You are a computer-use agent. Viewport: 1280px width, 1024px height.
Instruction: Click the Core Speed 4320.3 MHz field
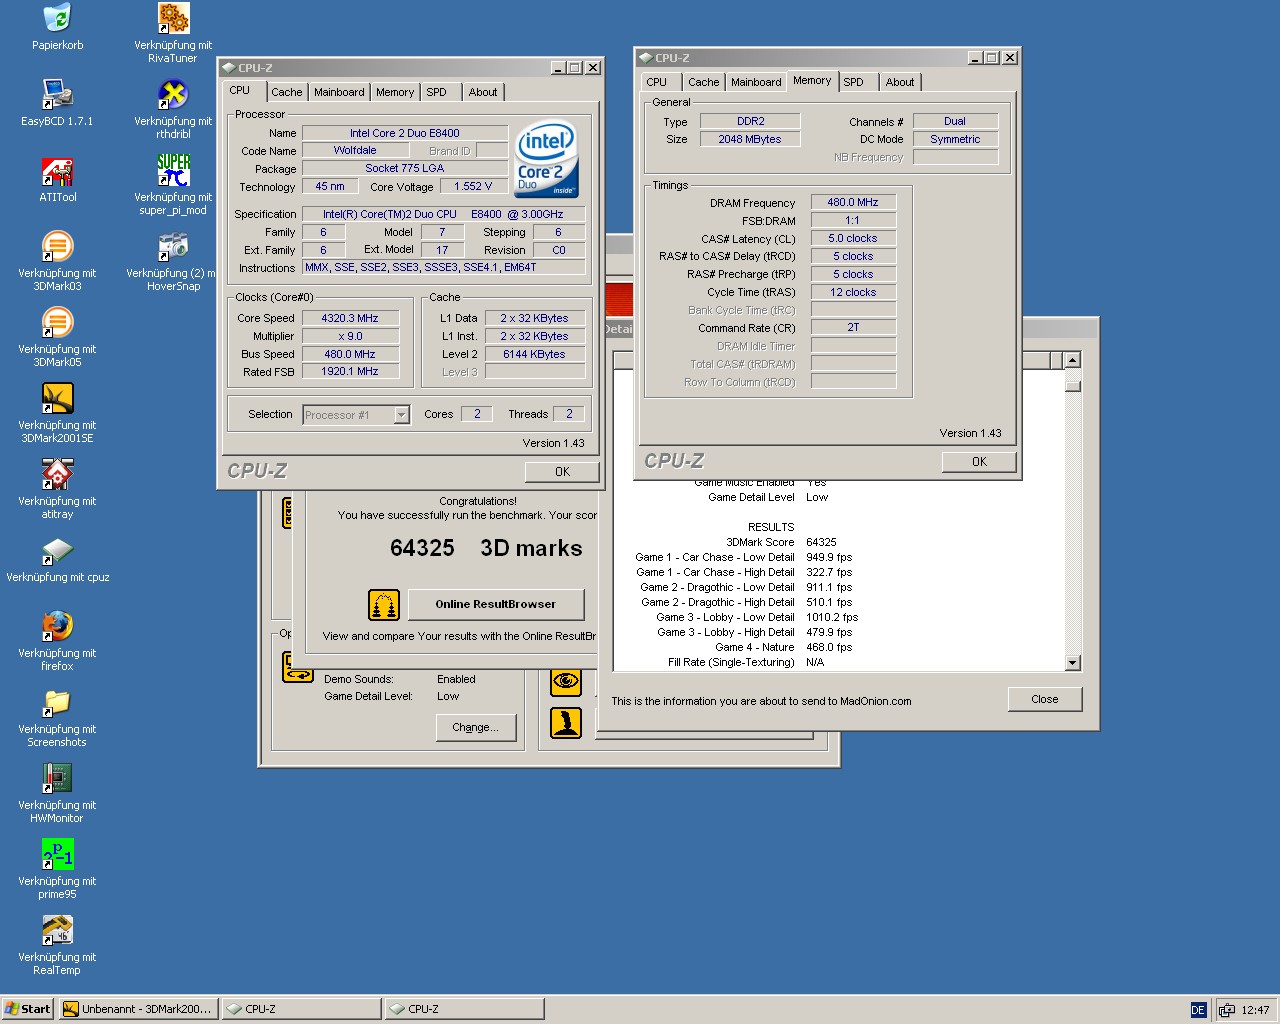pyautogui.click(x=350, y=318)
